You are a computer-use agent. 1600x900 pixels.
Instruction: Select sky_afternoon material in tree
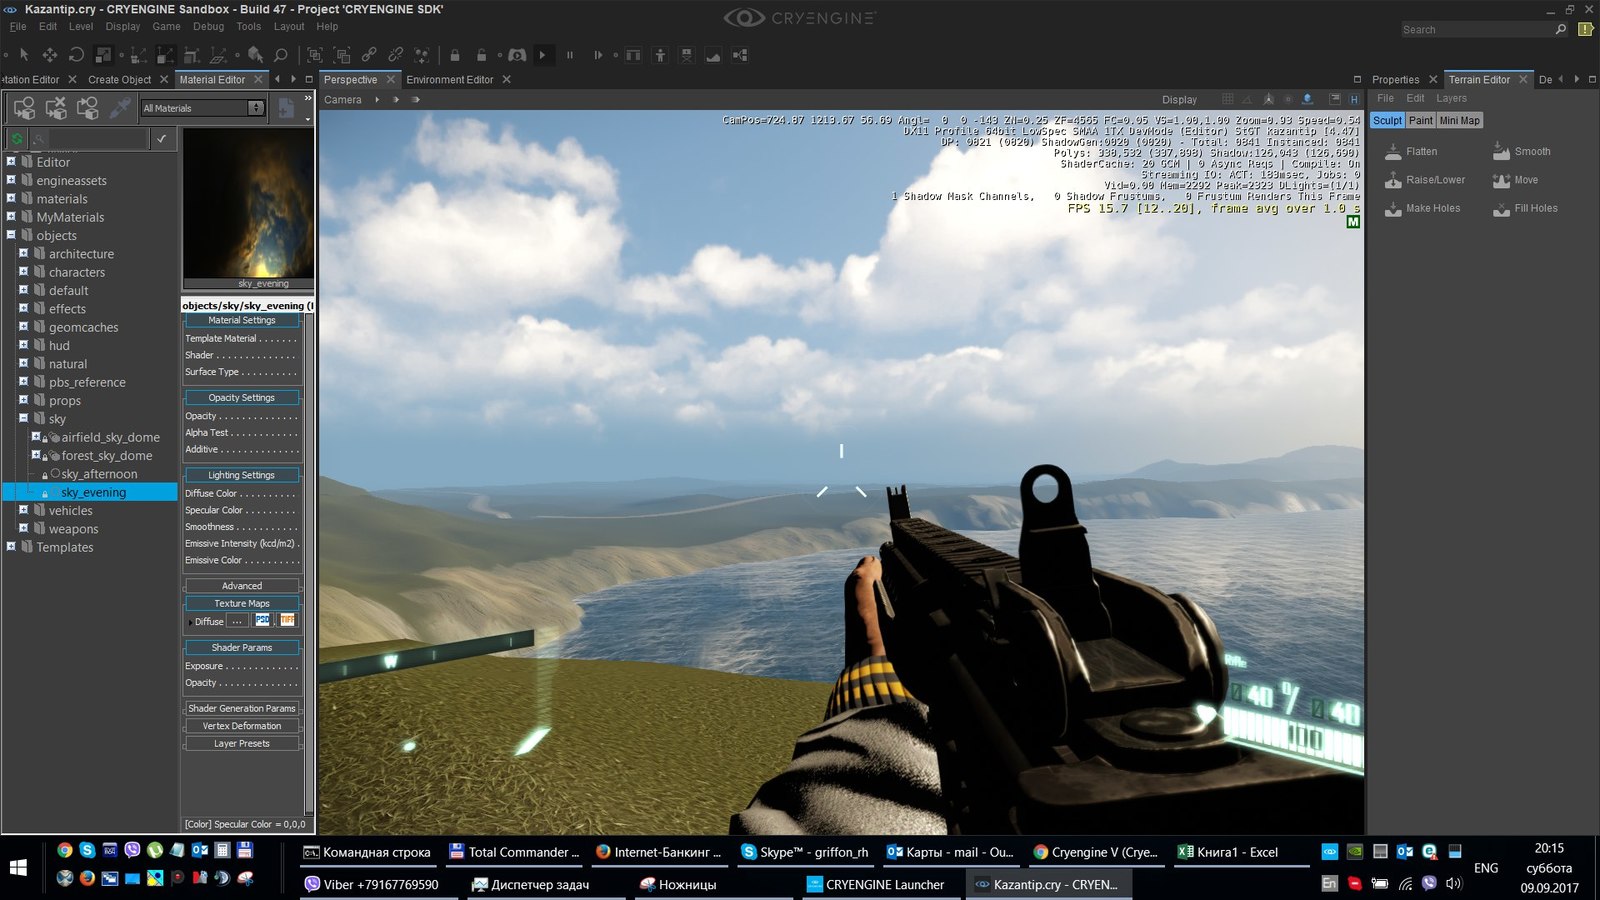tap(99, 474)
